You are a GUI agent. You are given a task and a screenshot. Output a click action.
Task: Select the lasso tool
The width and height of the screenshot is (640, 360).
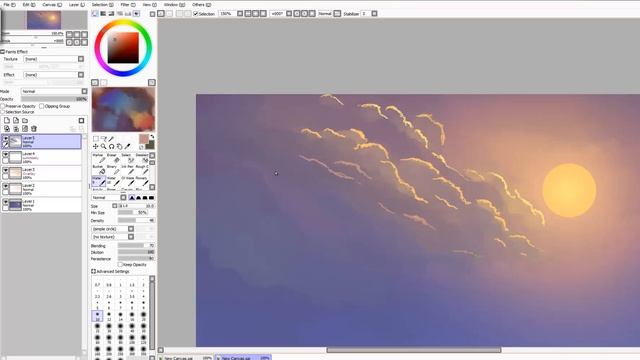pyautogui.click(x=104, y=139)
